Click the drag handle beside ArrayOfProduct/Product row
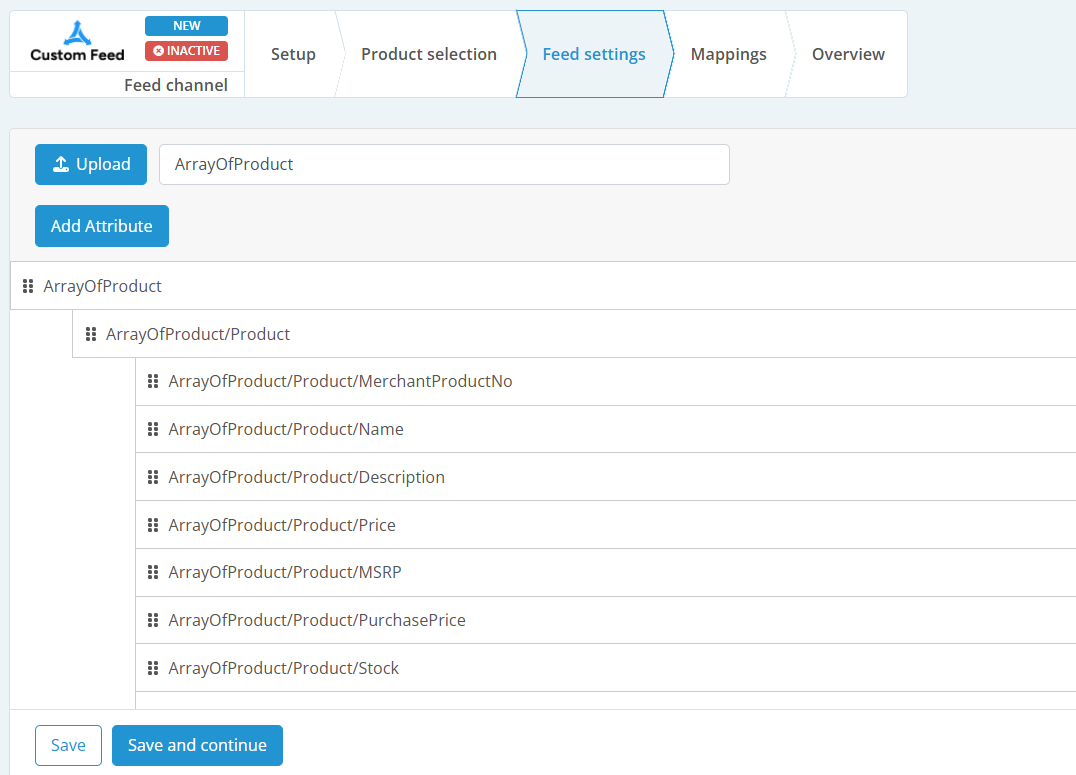1076x775 pixels. [x=91, y=334]
